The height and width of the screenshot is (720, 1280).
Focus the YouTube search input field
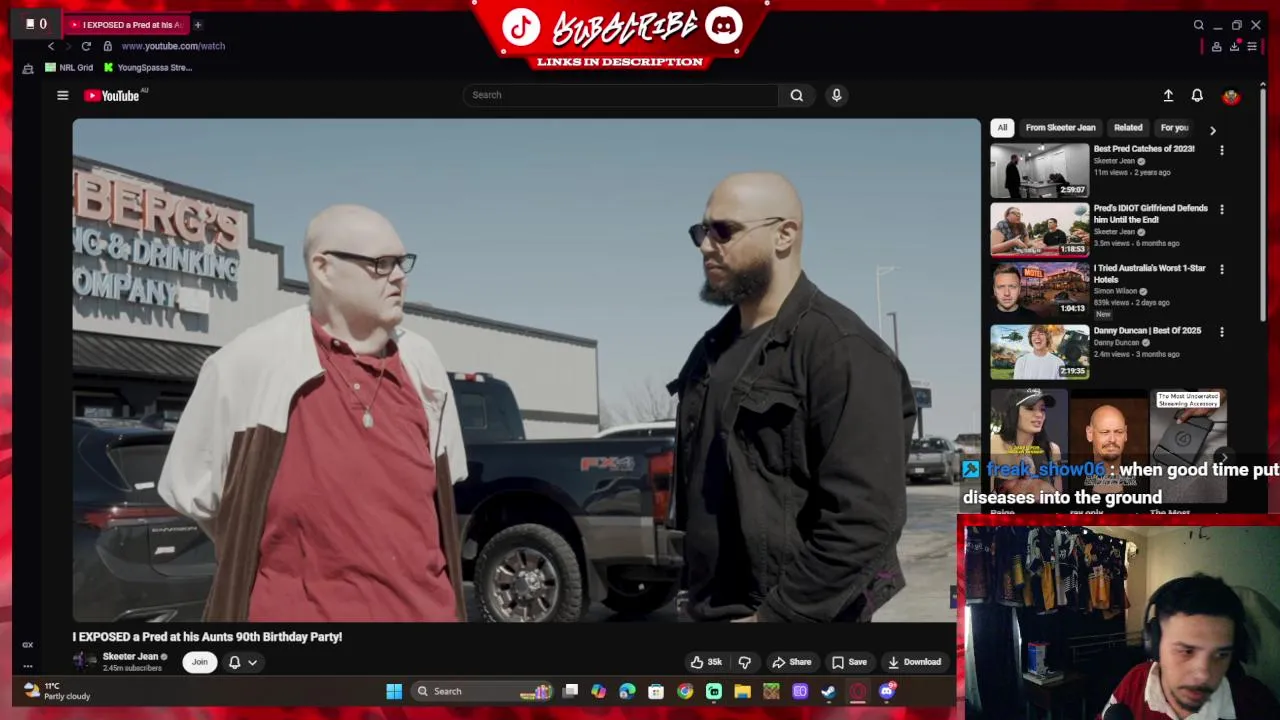620,95
